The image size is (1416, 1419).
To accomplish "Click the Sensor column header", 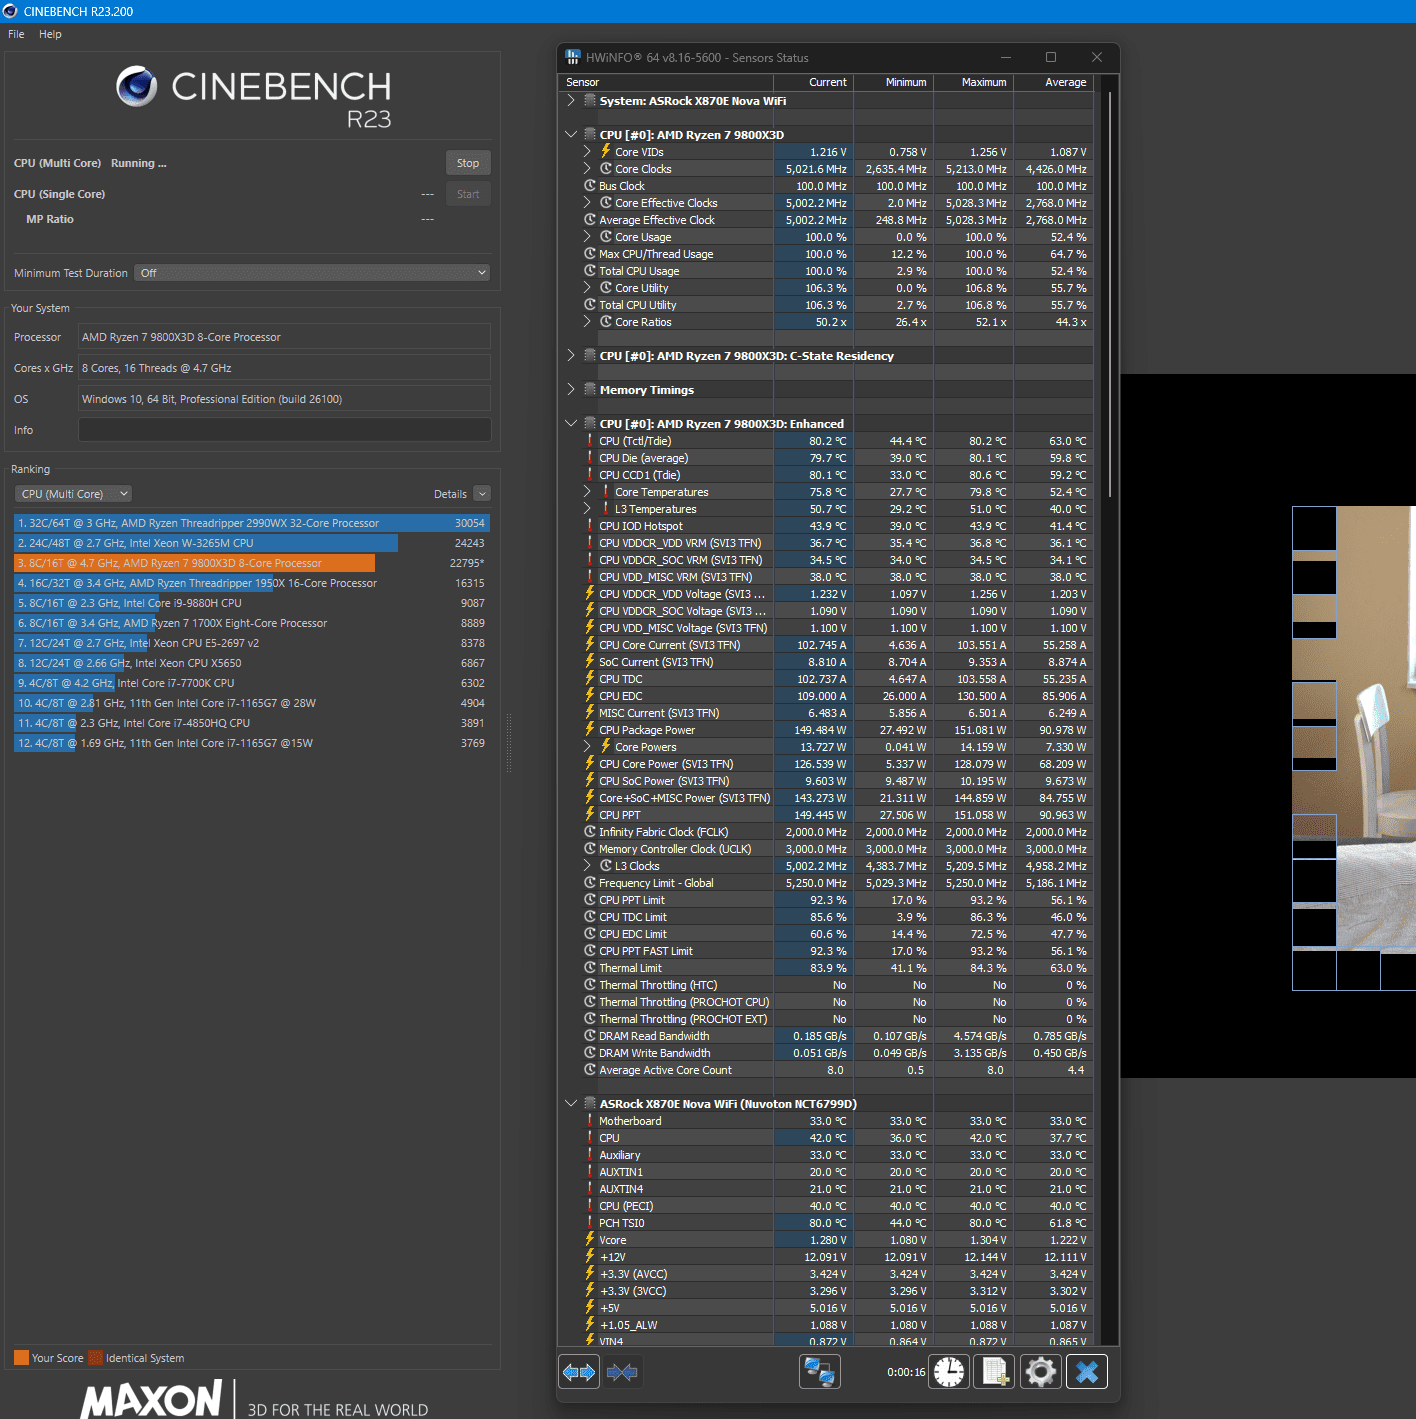I will coord(665,82).
